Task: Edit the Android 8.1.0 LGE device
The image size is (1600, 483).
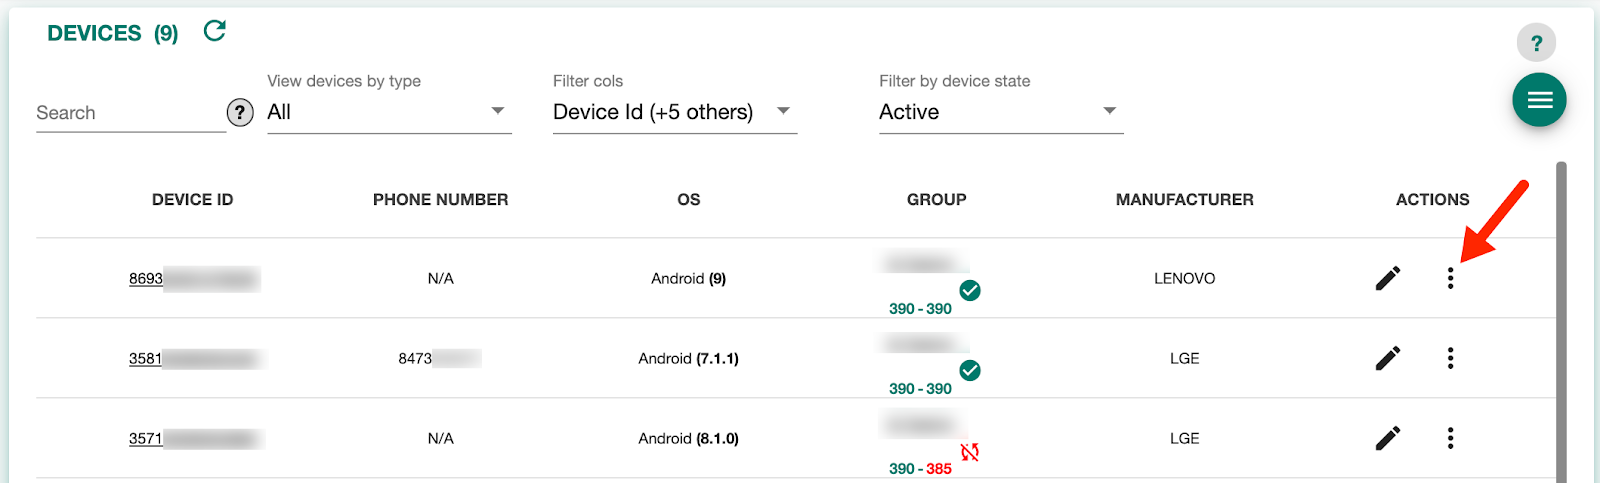Action: [1388, 438]
